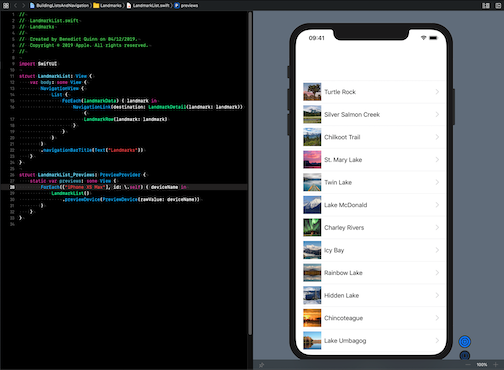Open Lake McDonald in the list
The height and width of the screenshot is (370, 504).
pyautogui.click(x=371, y=205)
